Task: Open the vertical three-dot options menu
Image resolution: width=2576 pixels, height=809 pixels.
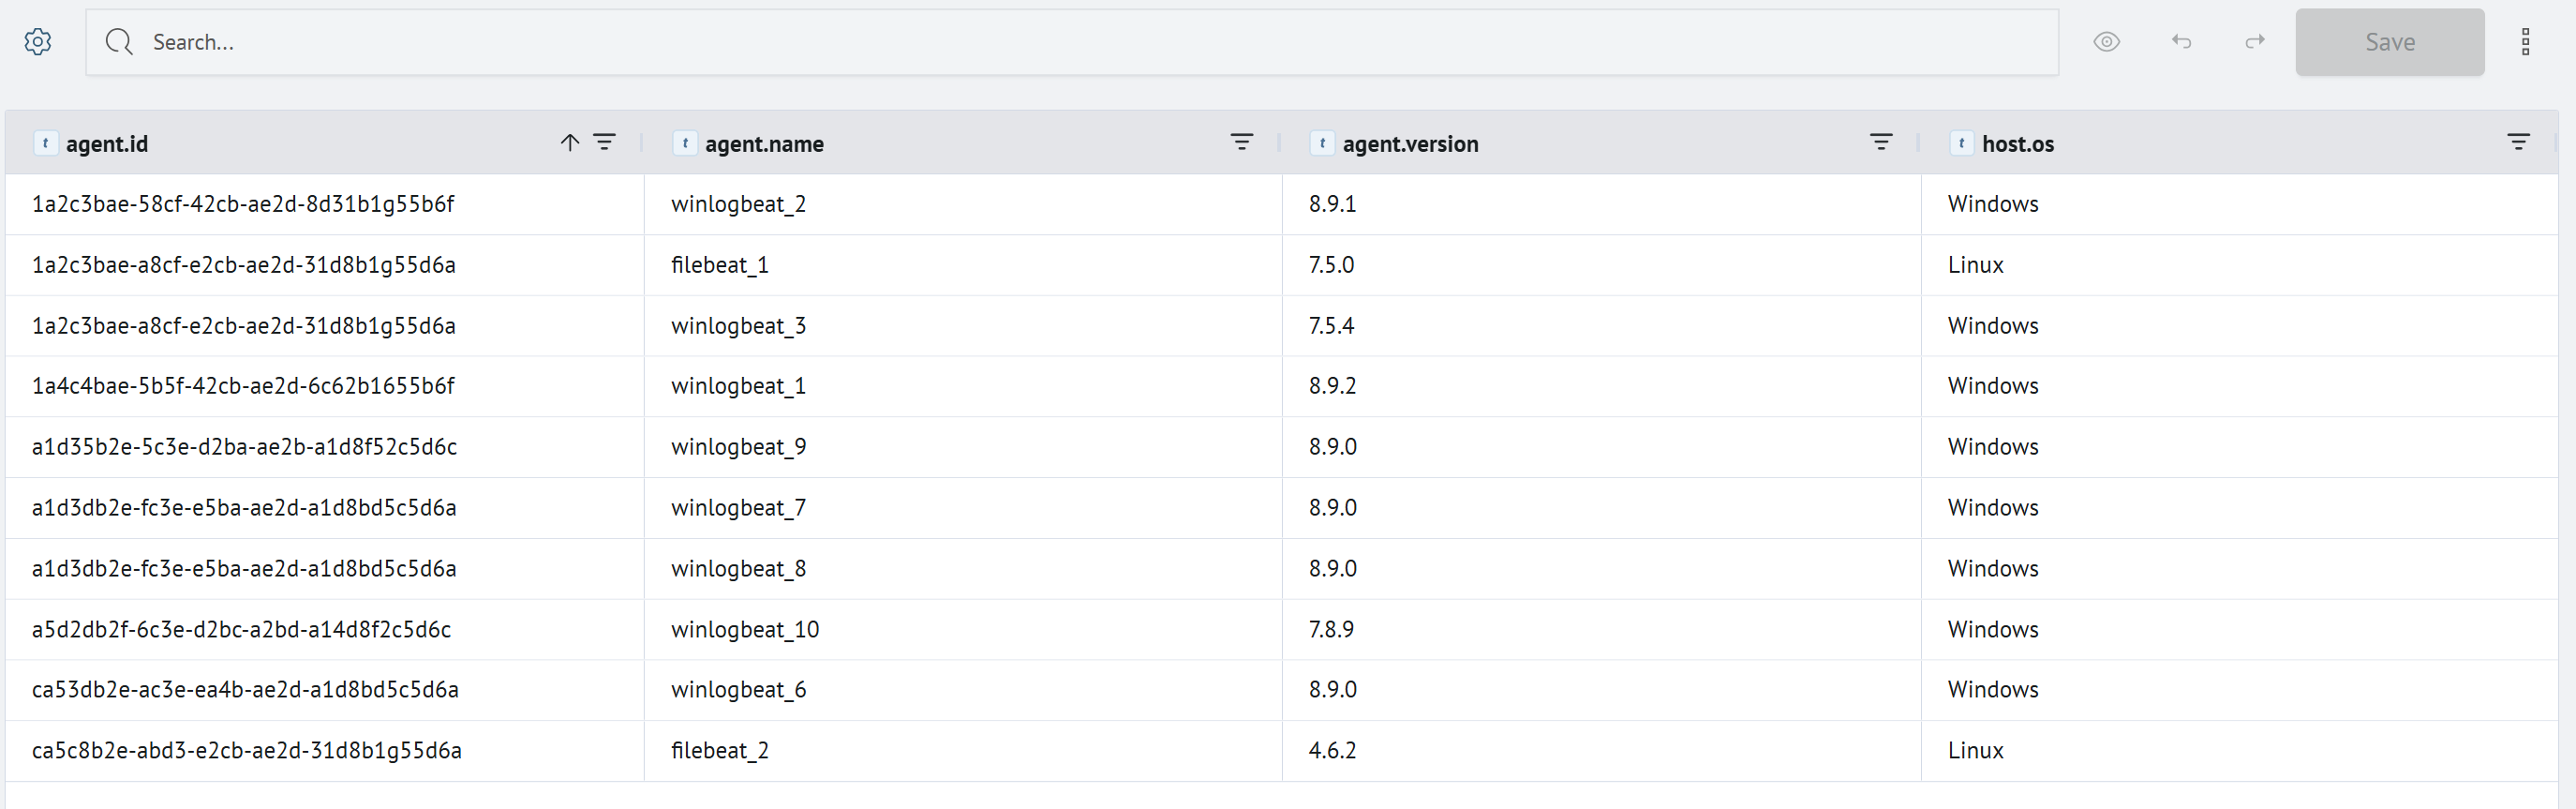Action: point(2525,42)
